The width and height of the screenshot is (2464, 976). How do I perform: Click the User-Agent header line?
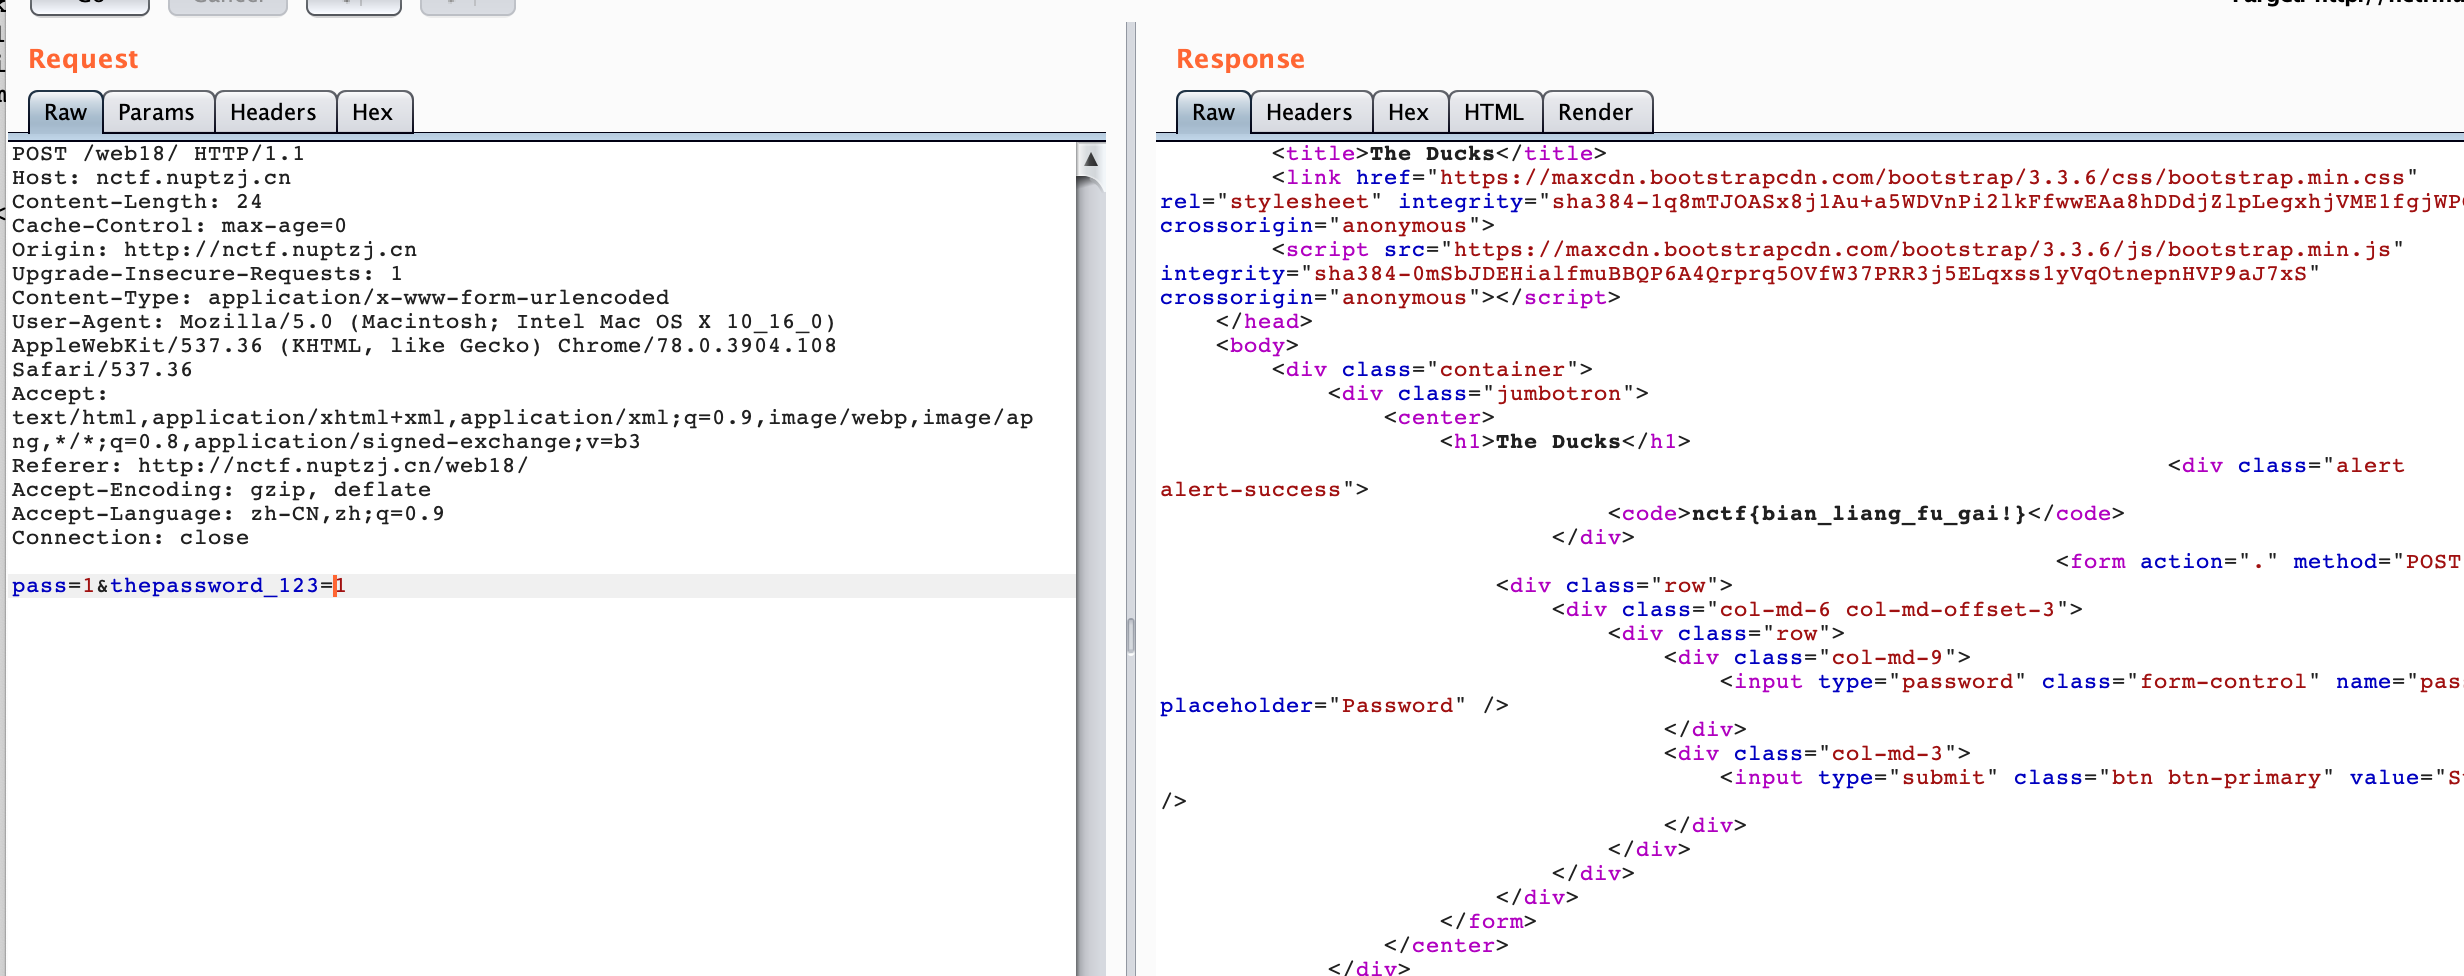pos(424,322)
